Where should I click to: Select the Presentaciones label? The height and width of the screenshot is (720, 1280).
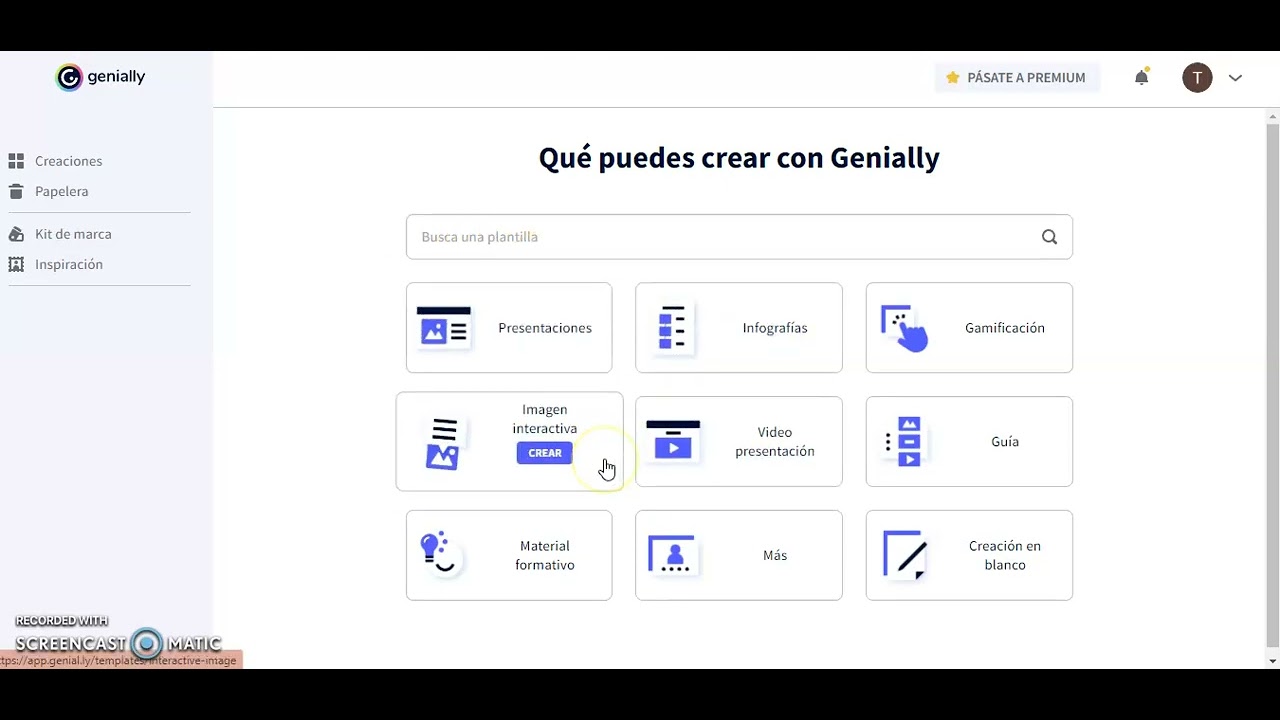click(x=545, y=328)
